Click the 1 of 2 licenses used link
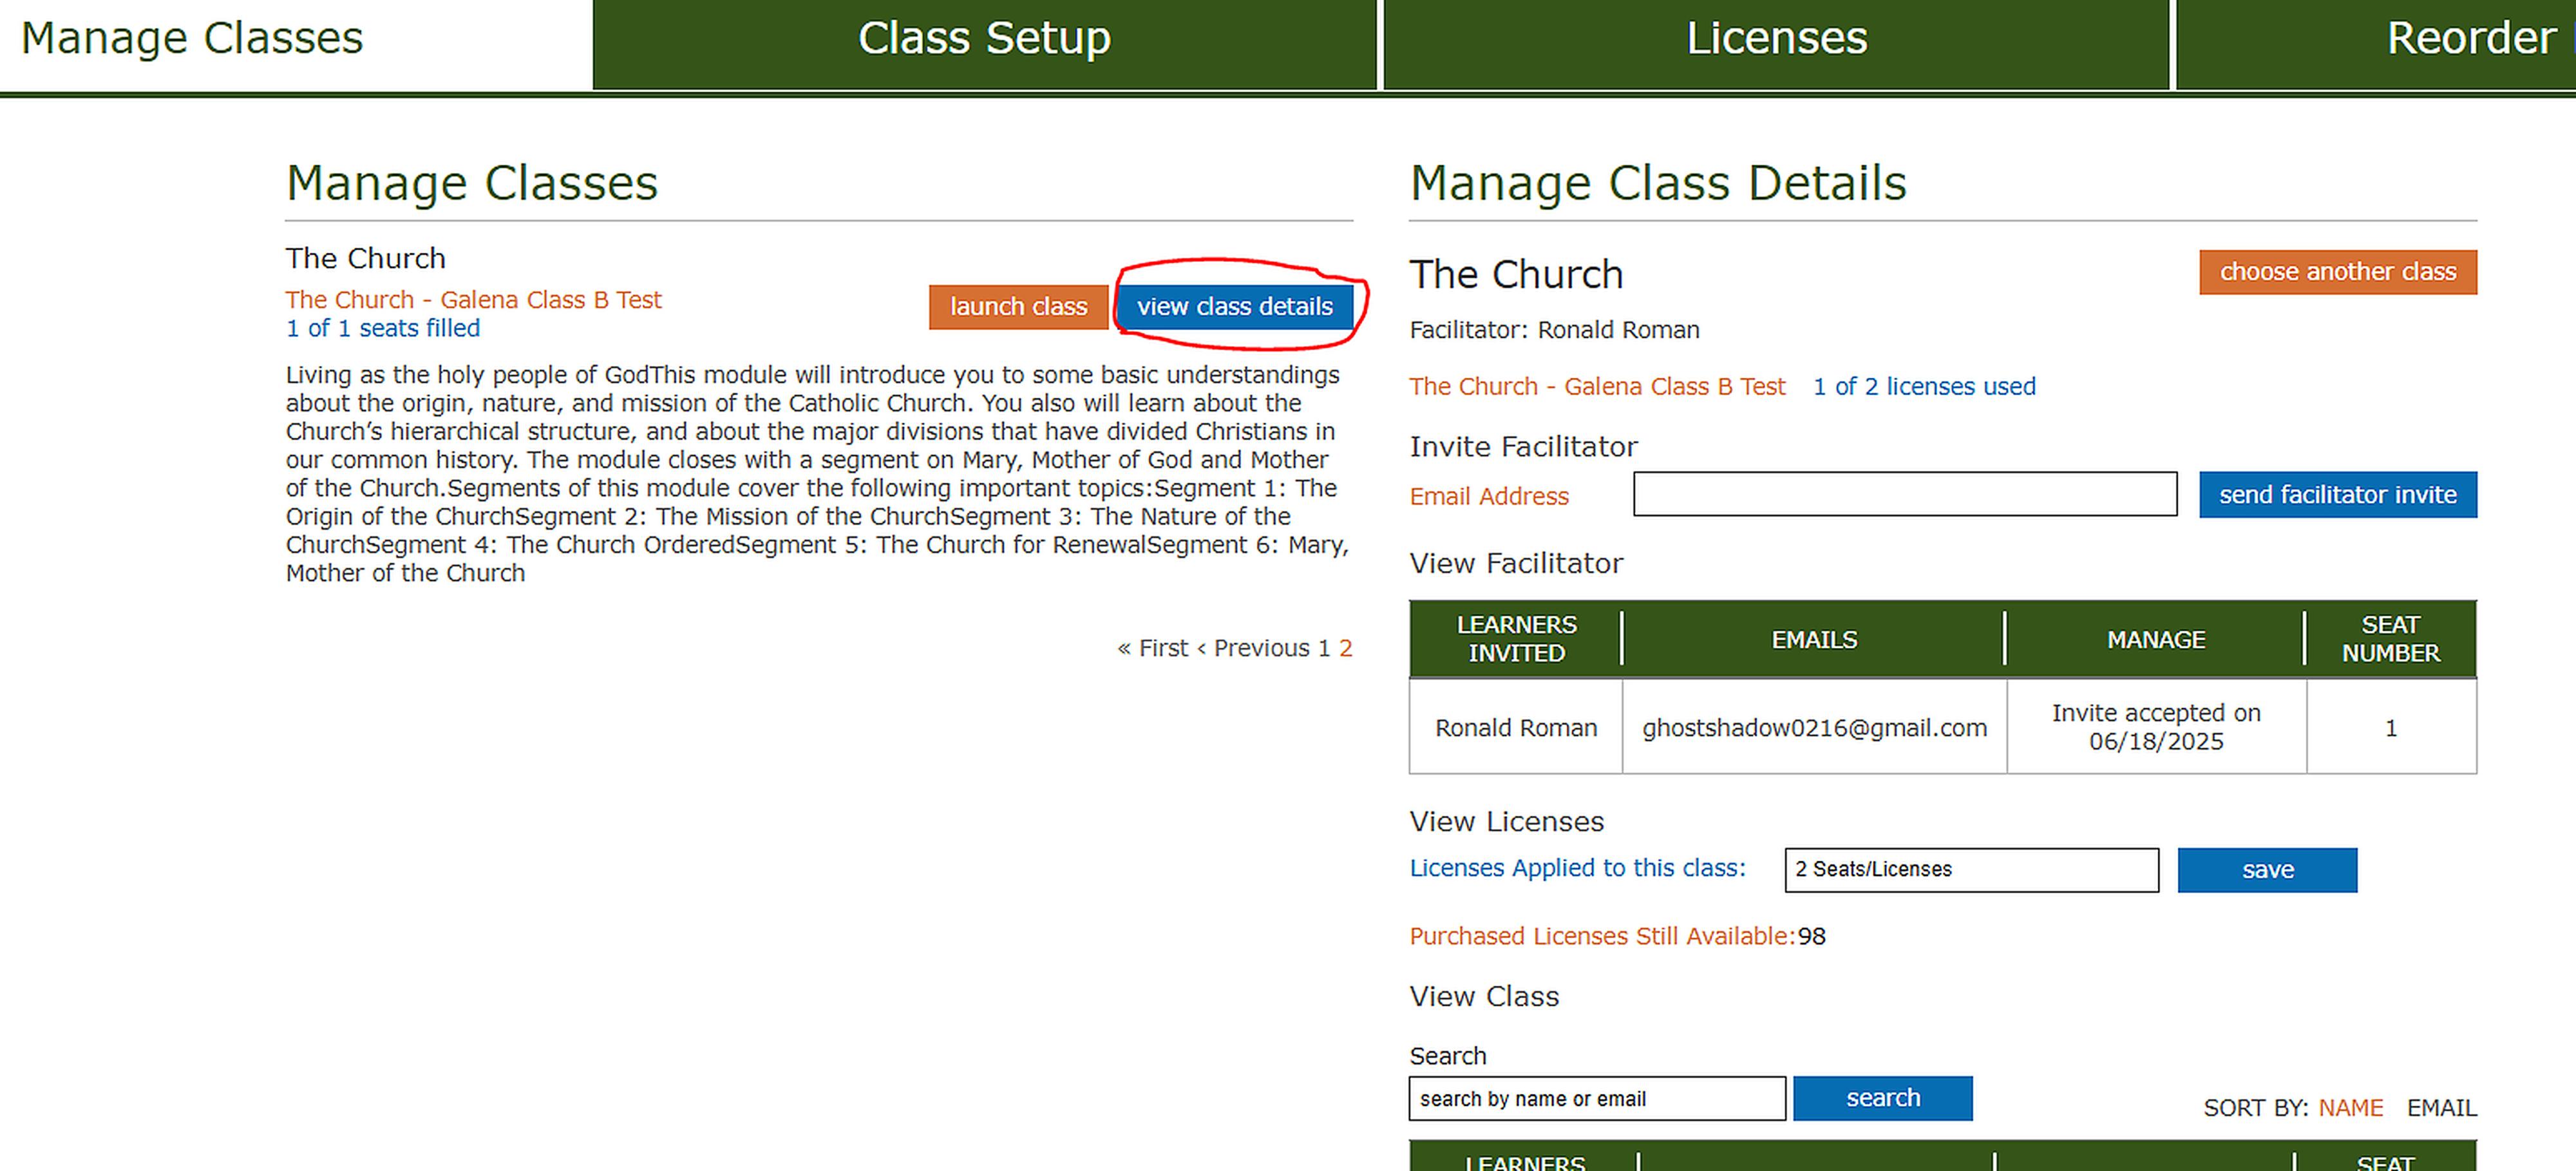 tap(1924, 386)
